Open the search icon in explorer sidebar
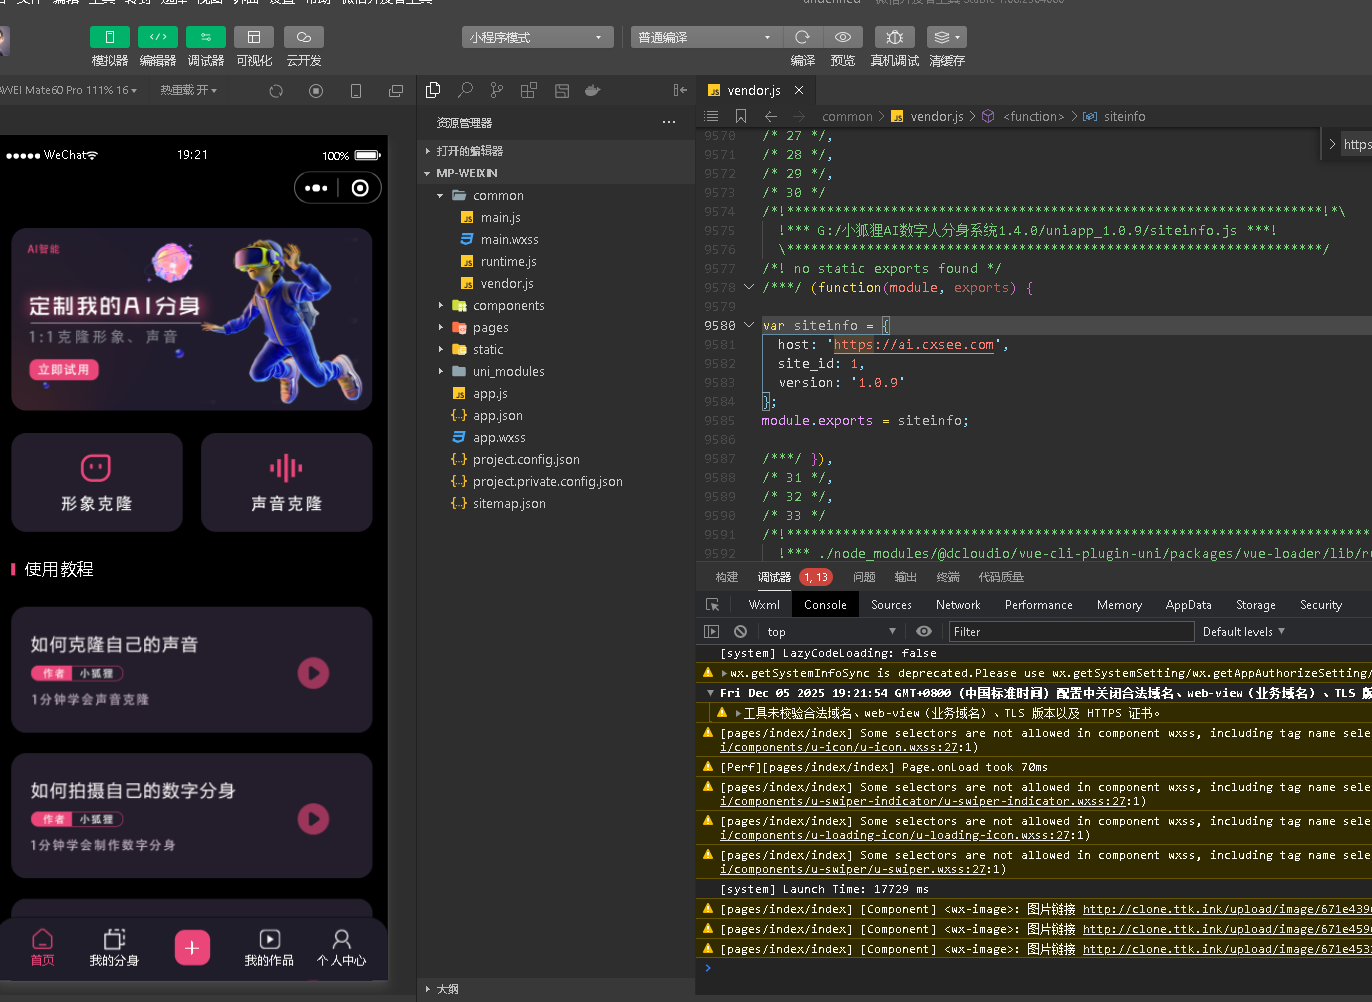This screenshot has height=1002, width=1372. [x=465, y=90]
